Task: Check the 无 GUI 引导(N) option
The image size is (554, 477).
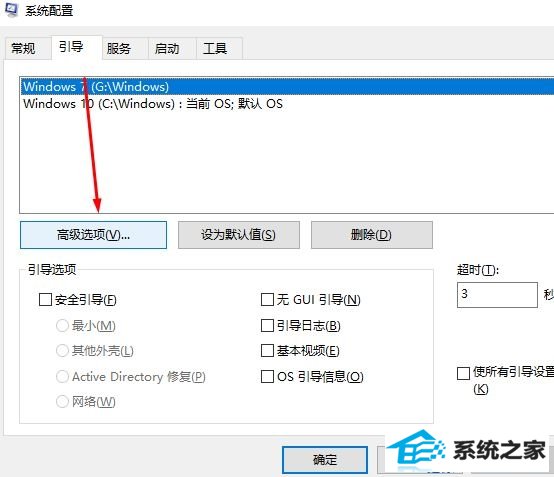Action: tap(267, 300)
